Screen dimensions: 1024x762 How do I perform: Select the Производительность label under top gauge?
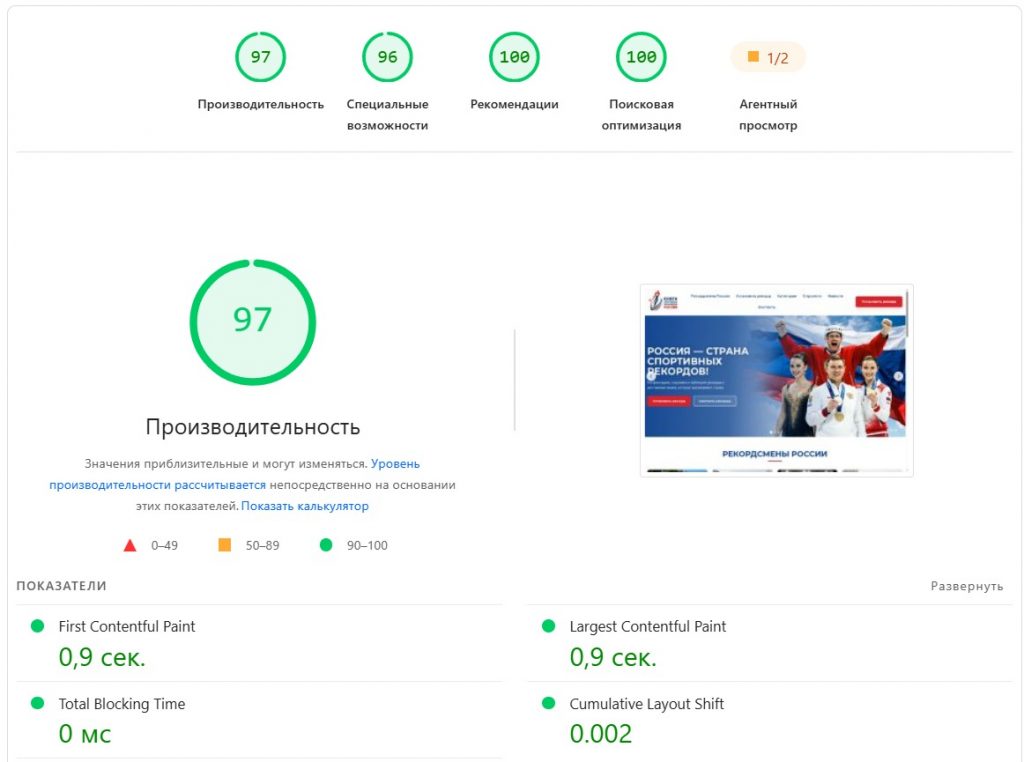[261, 104]
